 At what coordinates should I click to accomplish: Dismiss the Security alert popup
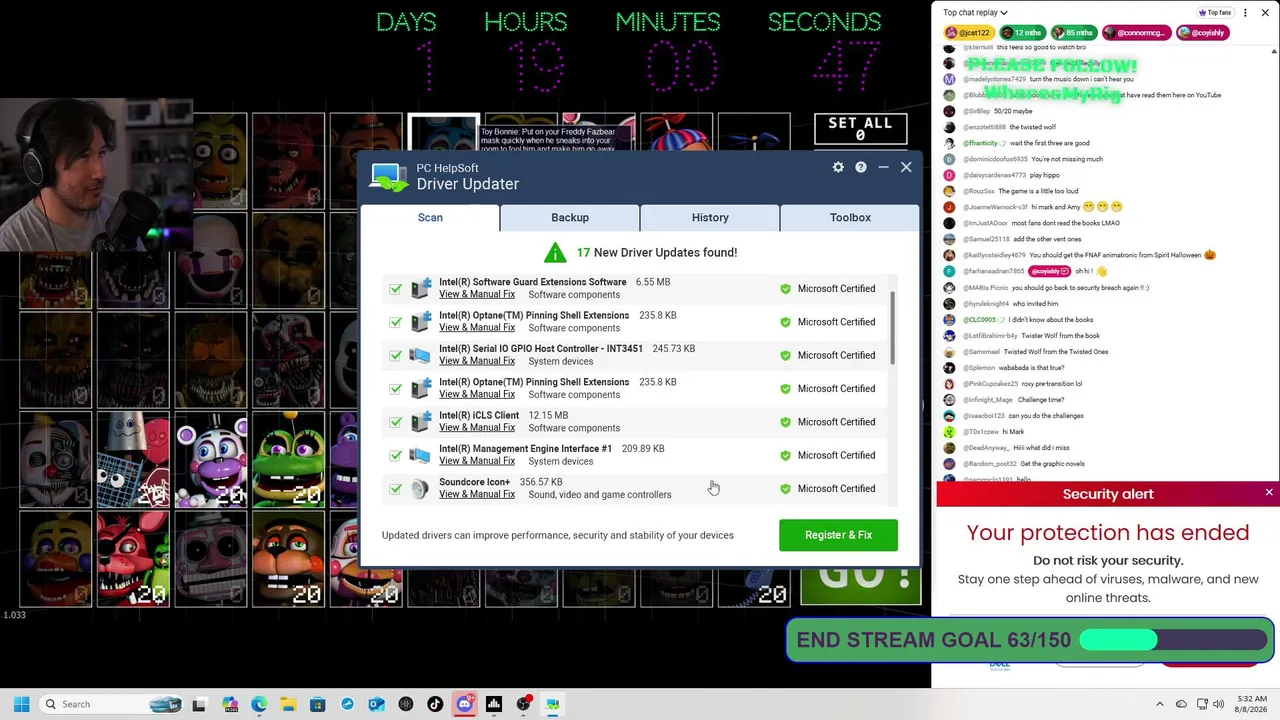(x=1269, y=493)
